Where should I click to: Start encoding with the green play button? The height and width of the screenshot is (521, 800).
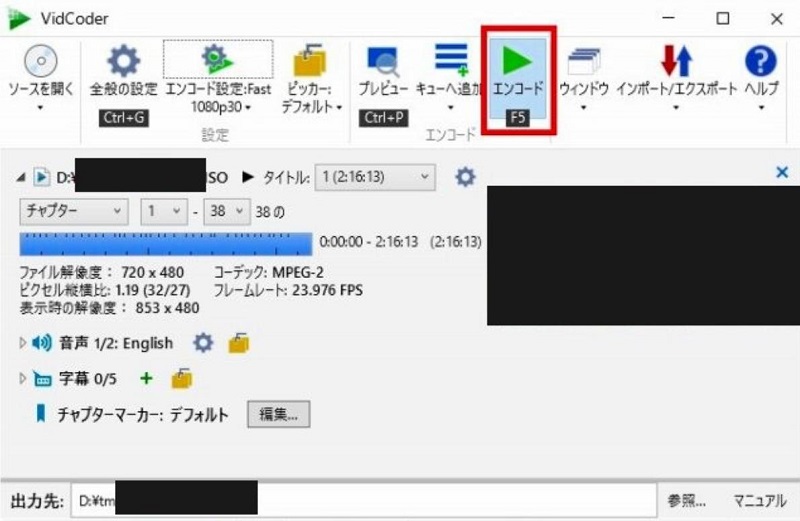(x=517, y=61)
